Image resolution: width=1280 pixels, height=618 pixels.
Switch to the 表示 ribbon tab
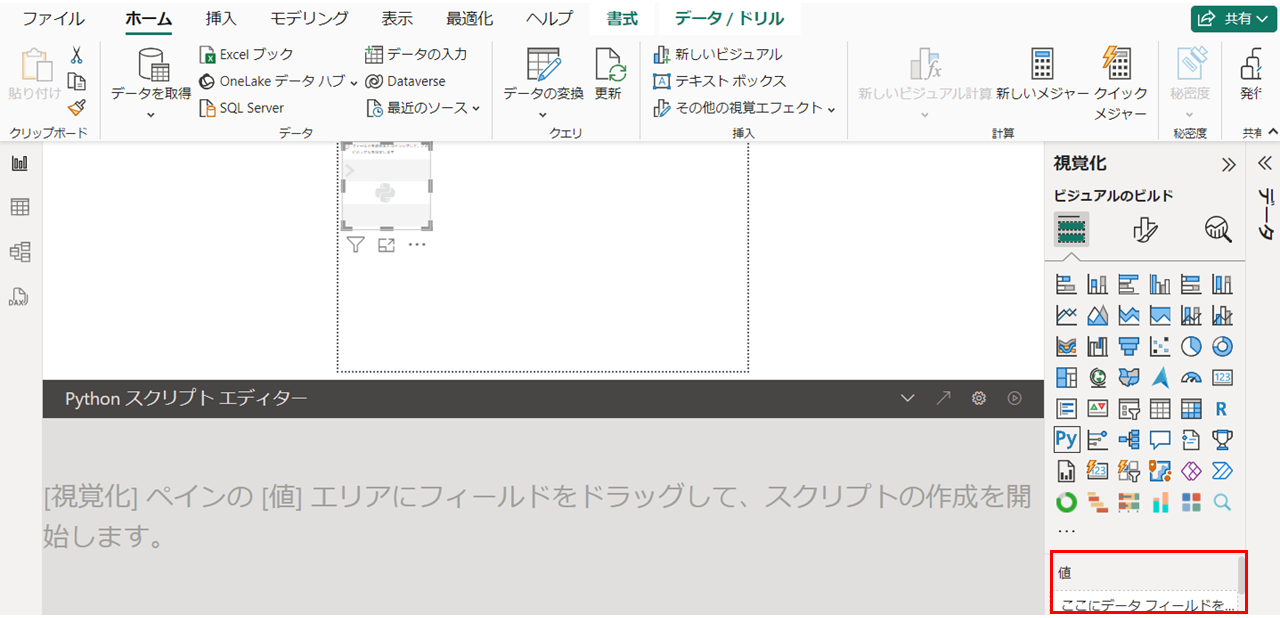click(x=397, y=19)
